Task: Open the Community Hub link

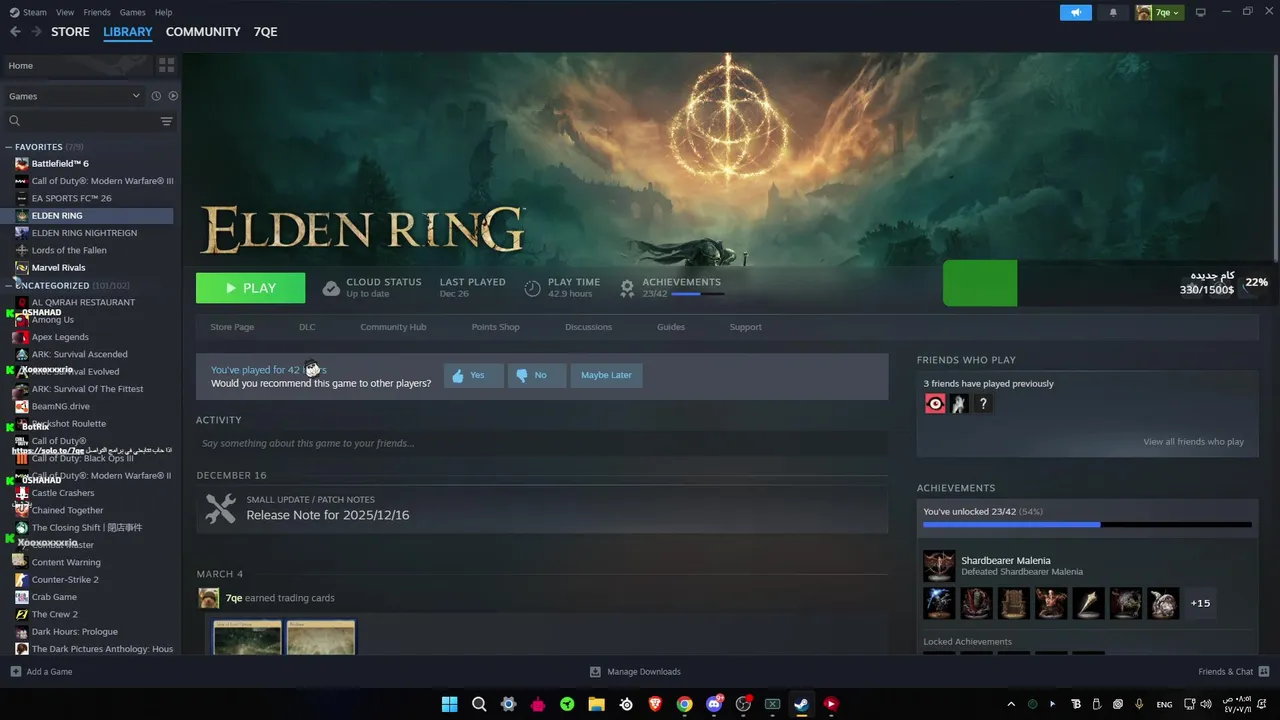Action: (x=393, y=327)
